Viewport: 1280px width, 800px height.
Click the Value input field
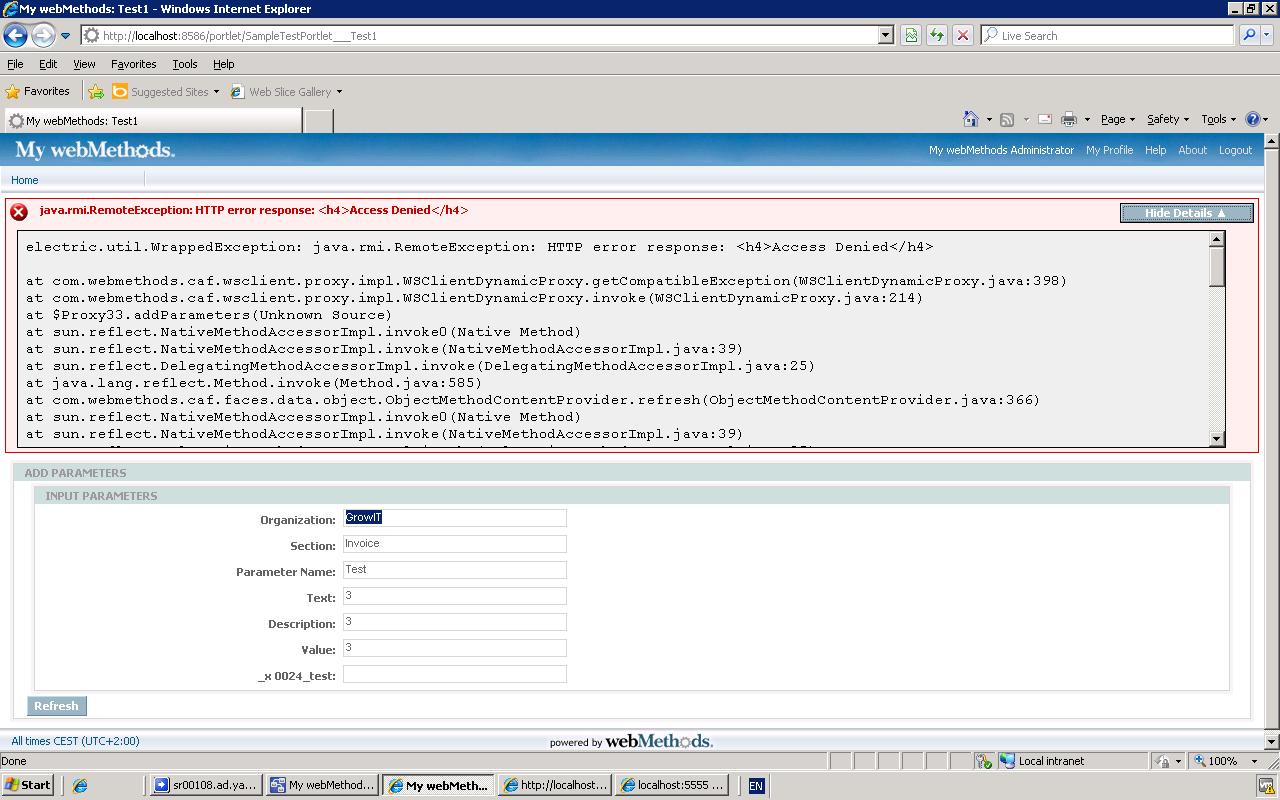coord(455,648)
